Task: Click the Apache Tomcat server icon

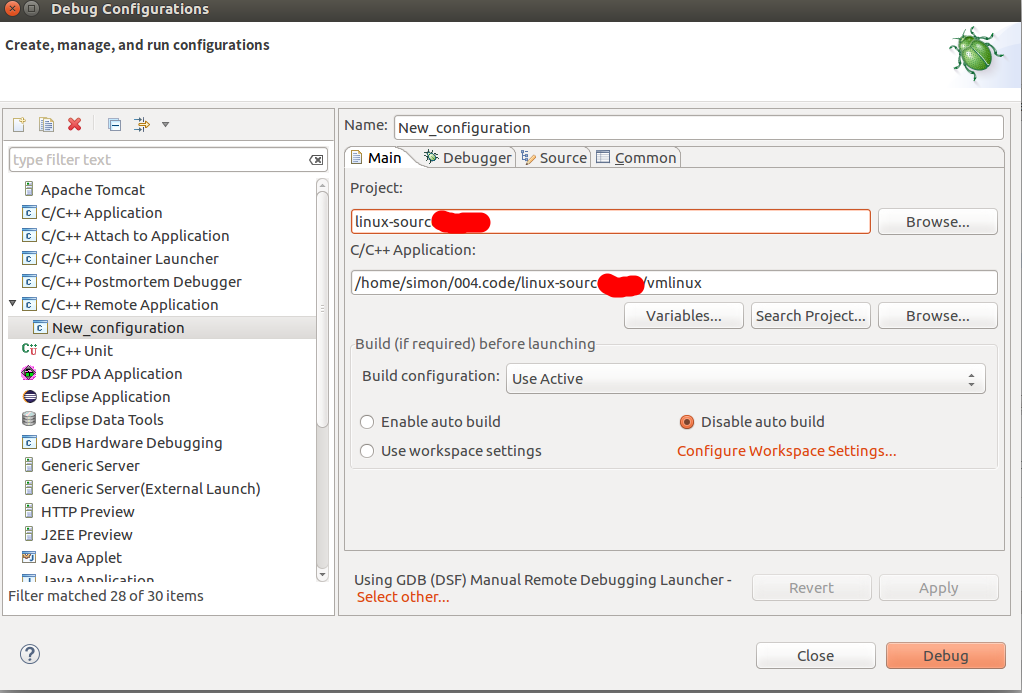Action: [29, 189]
